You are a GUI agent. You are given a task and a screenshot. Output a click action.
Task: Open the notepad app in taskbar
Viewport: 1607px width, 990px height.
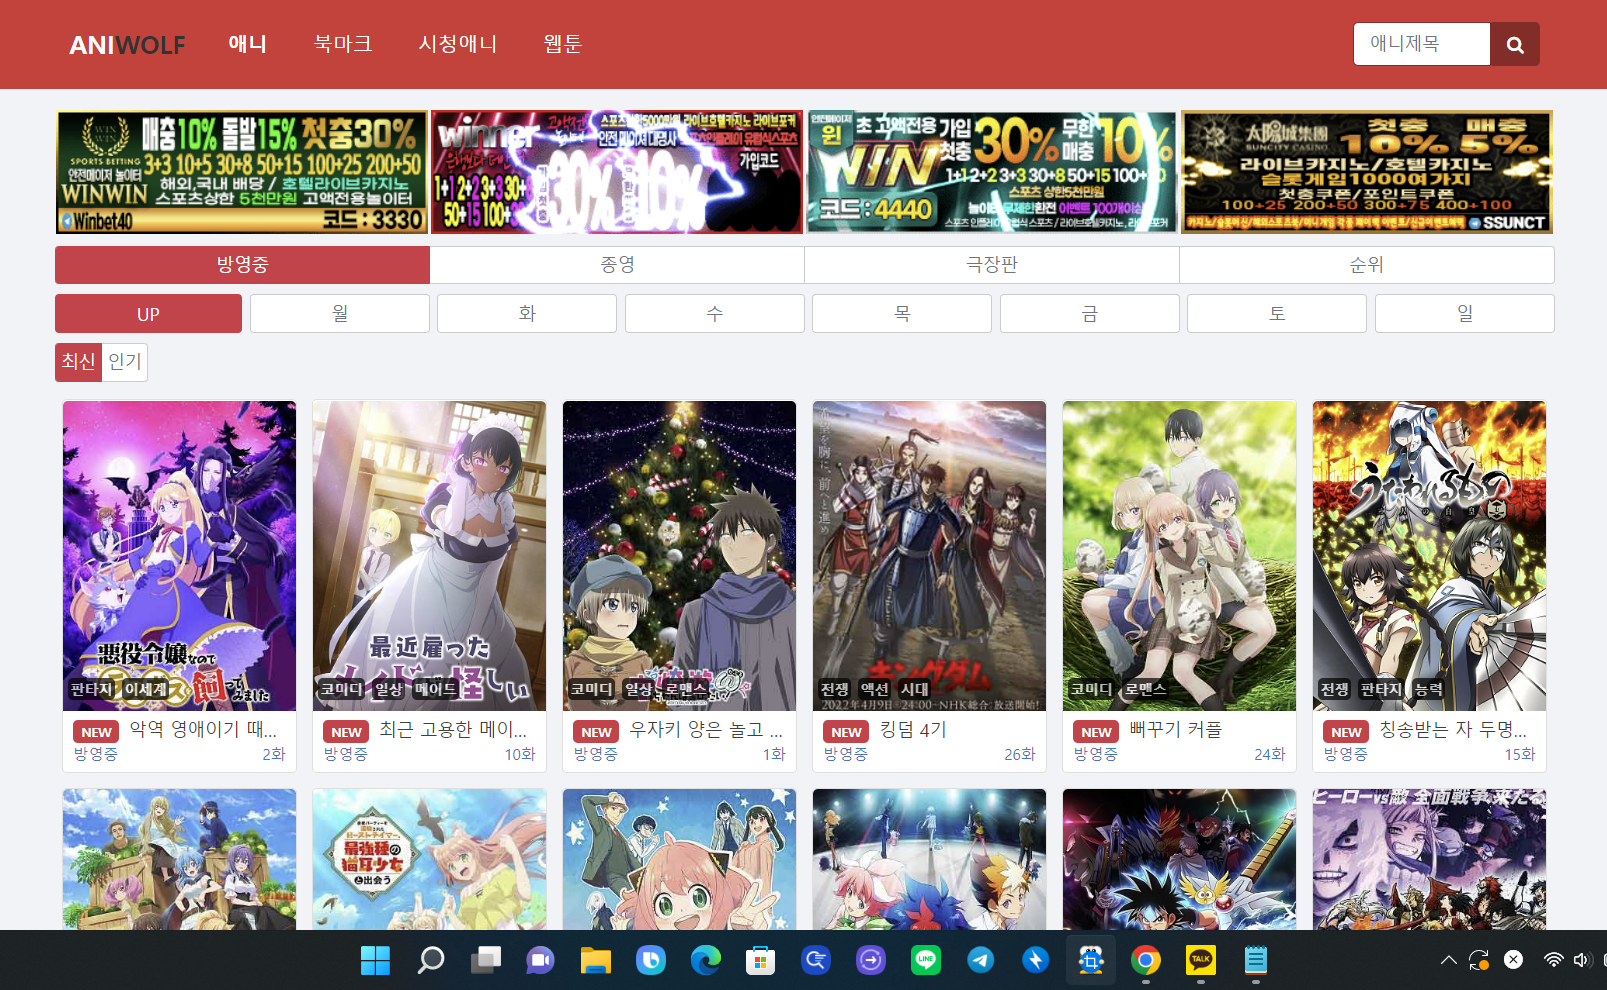(1256, 961)
